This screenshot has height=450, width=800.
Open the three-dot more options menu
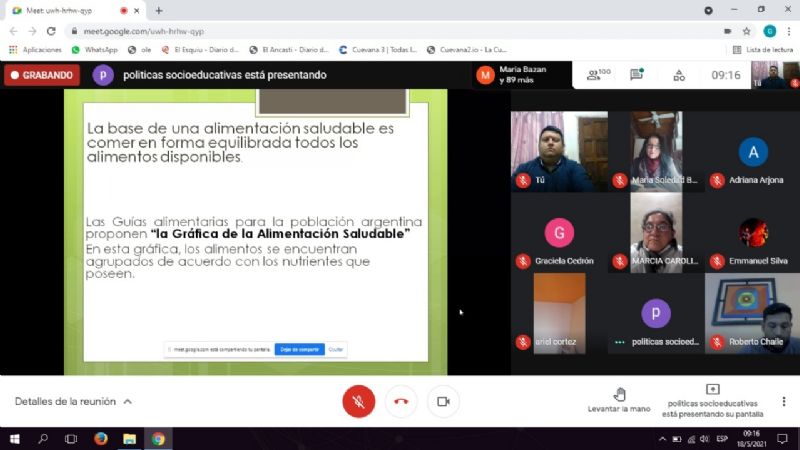click(784, 402)
